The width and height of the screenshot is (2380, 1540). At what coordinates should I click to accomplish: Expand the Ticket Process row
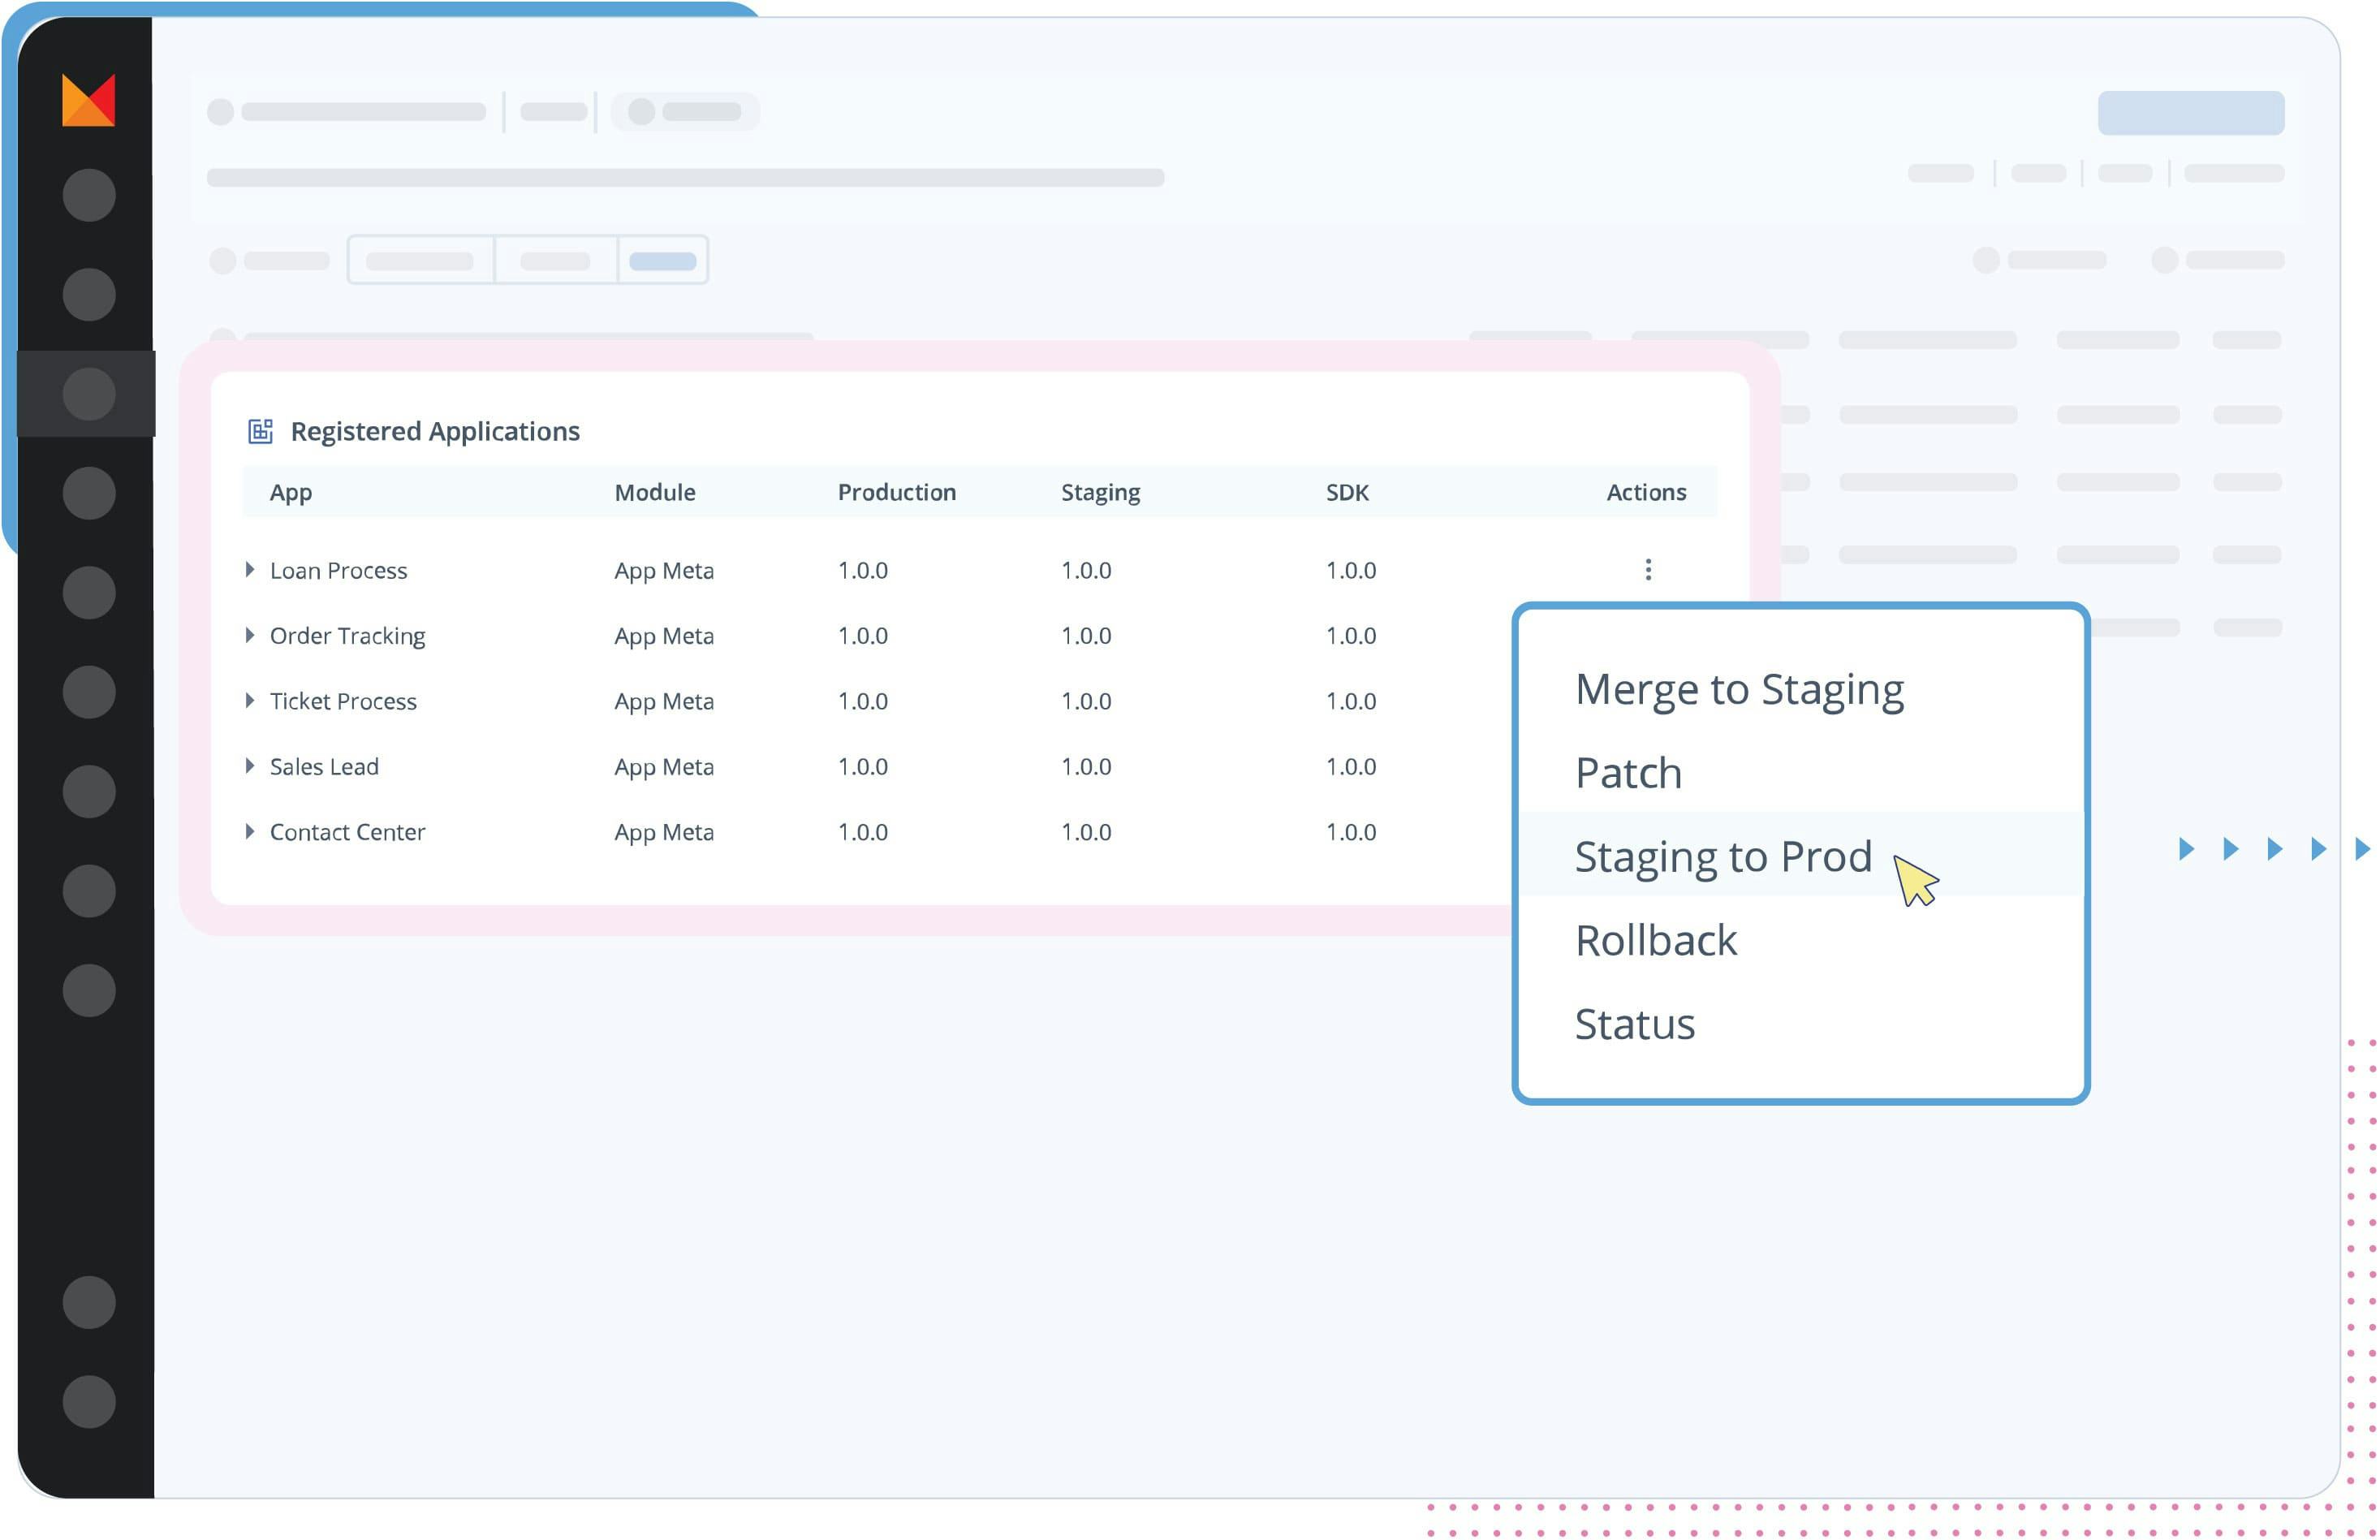[249, 700]
